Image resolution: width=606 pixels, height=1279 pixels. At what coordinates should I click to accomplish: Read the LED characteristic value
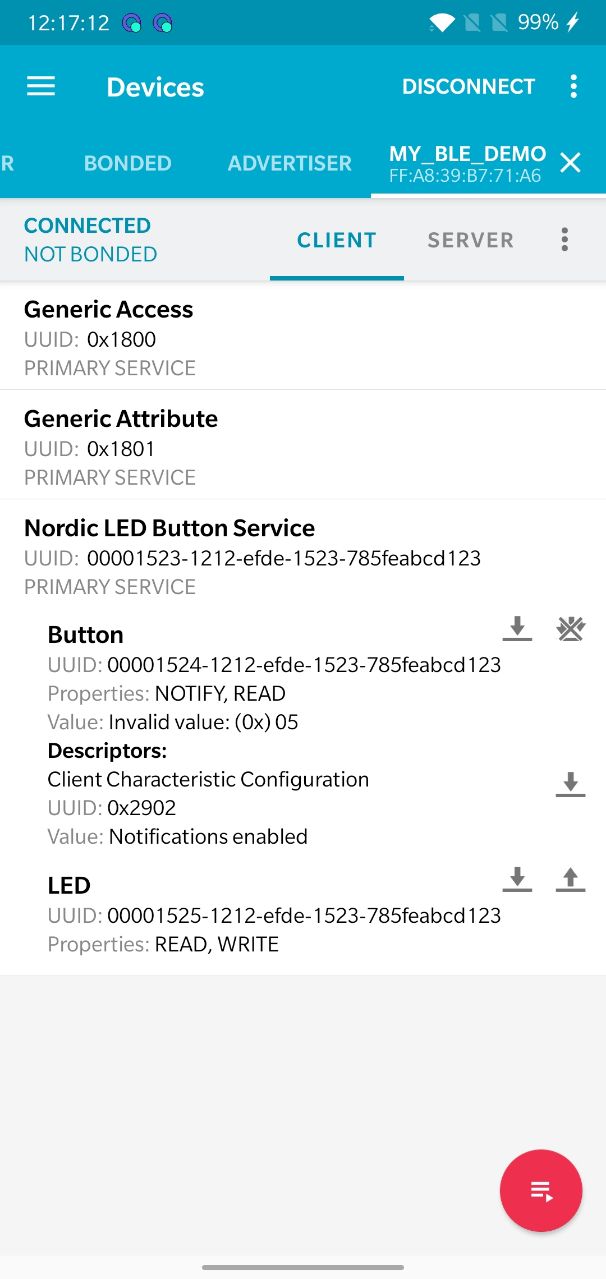coord(517,879)
